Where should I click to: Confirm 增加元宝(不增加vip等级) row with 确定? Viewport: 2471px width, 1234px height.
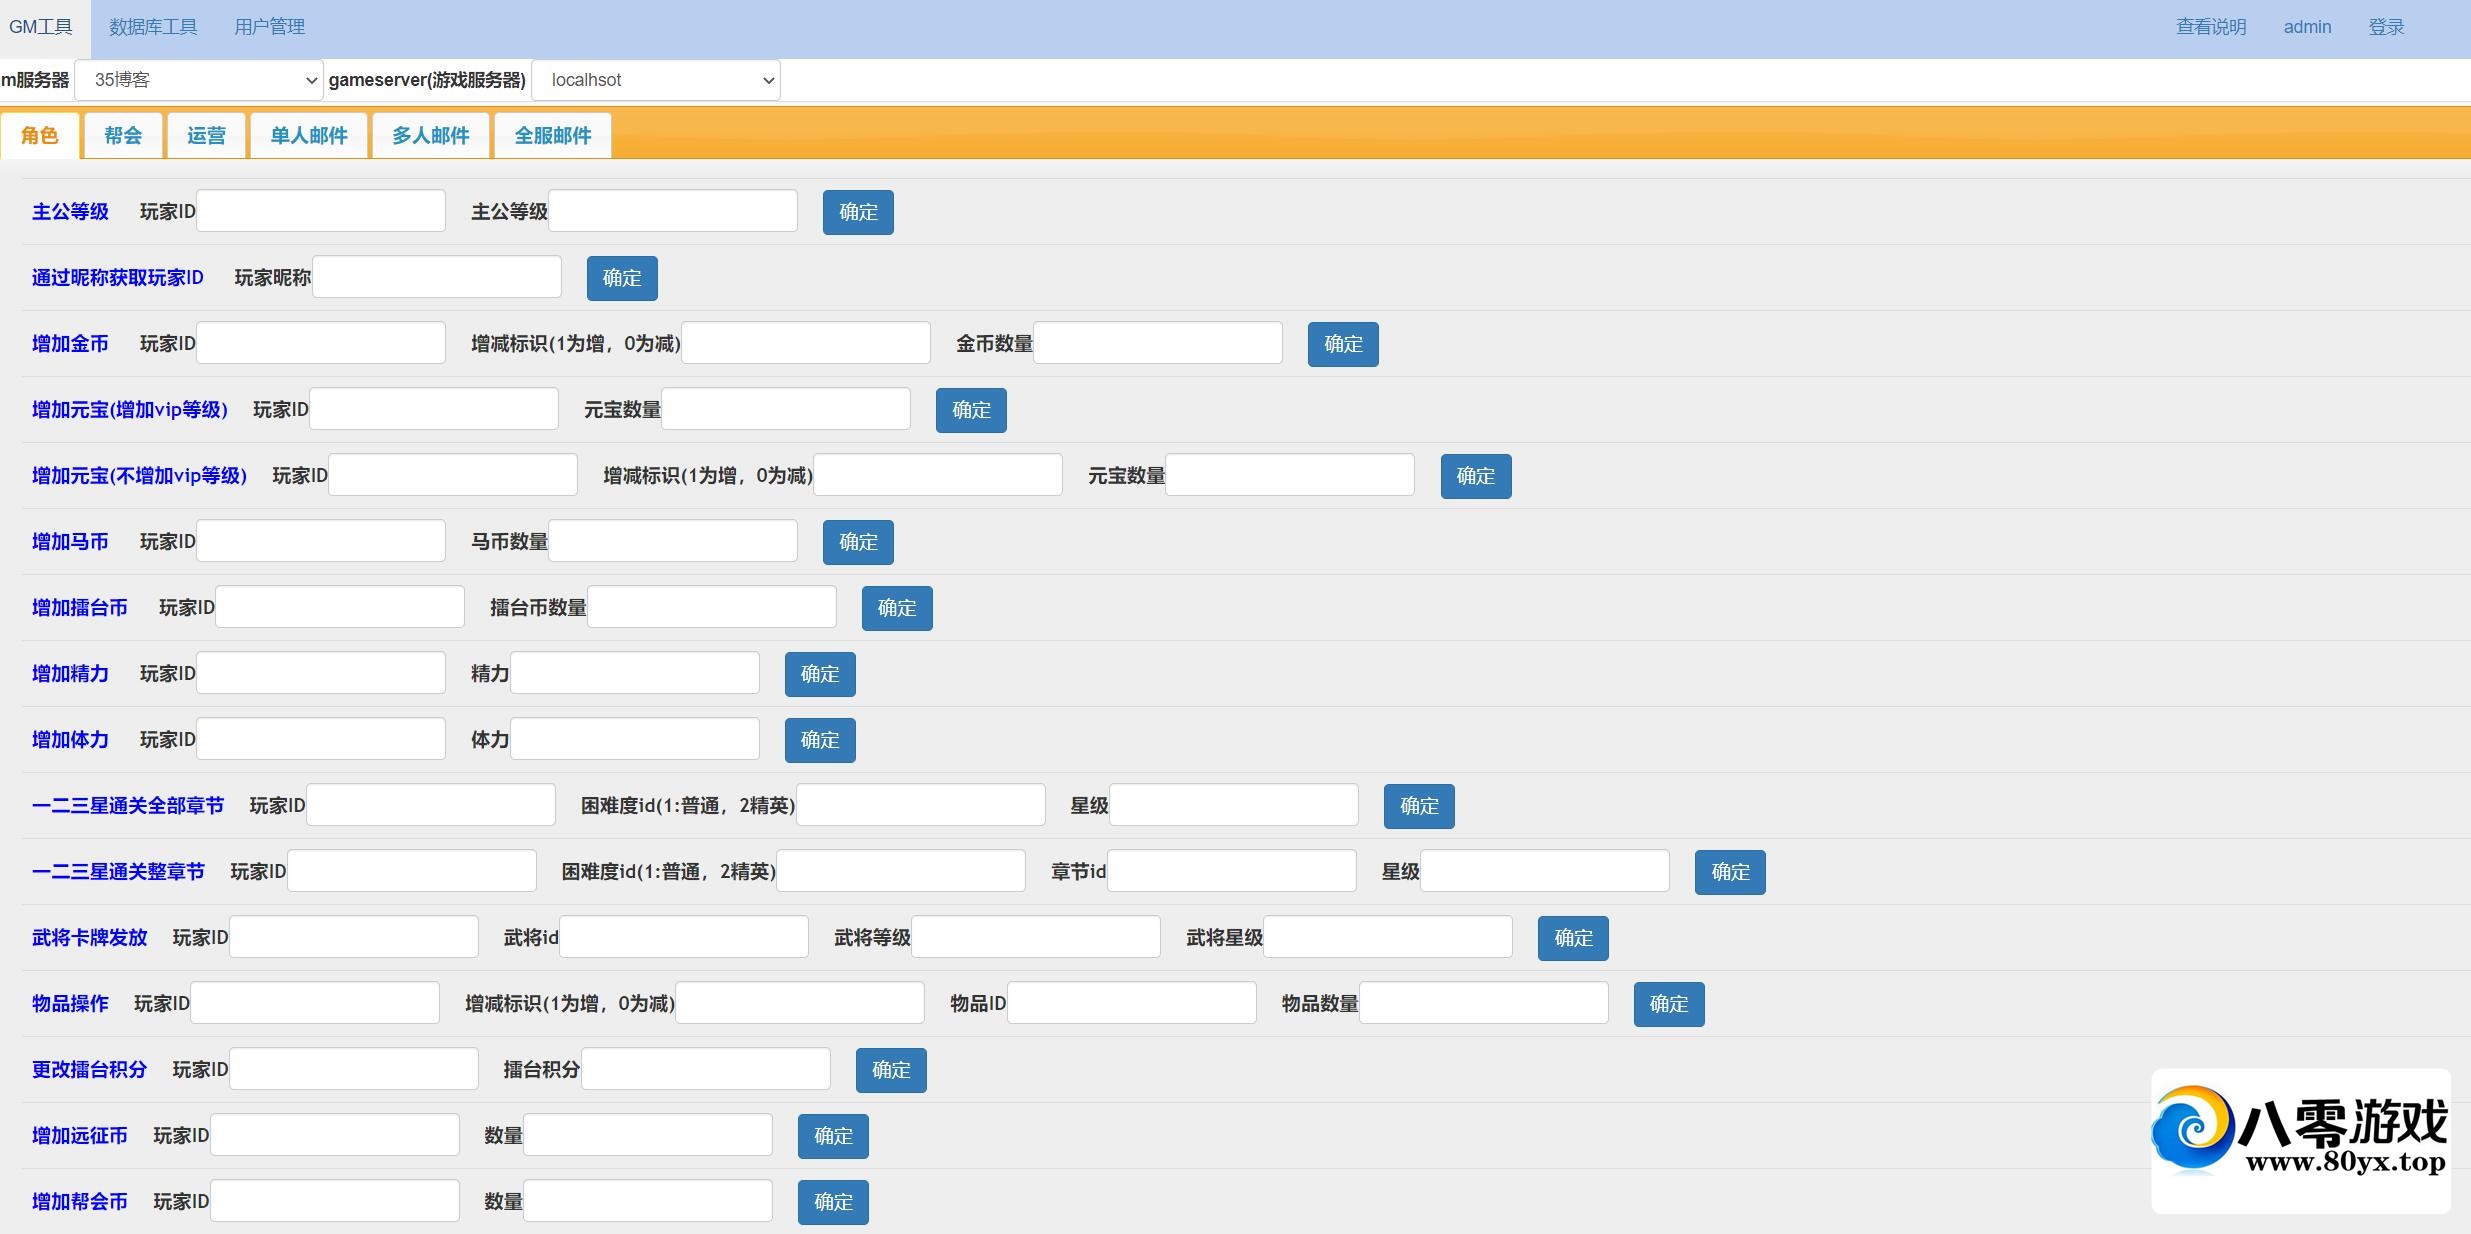tap(1476, 476)
